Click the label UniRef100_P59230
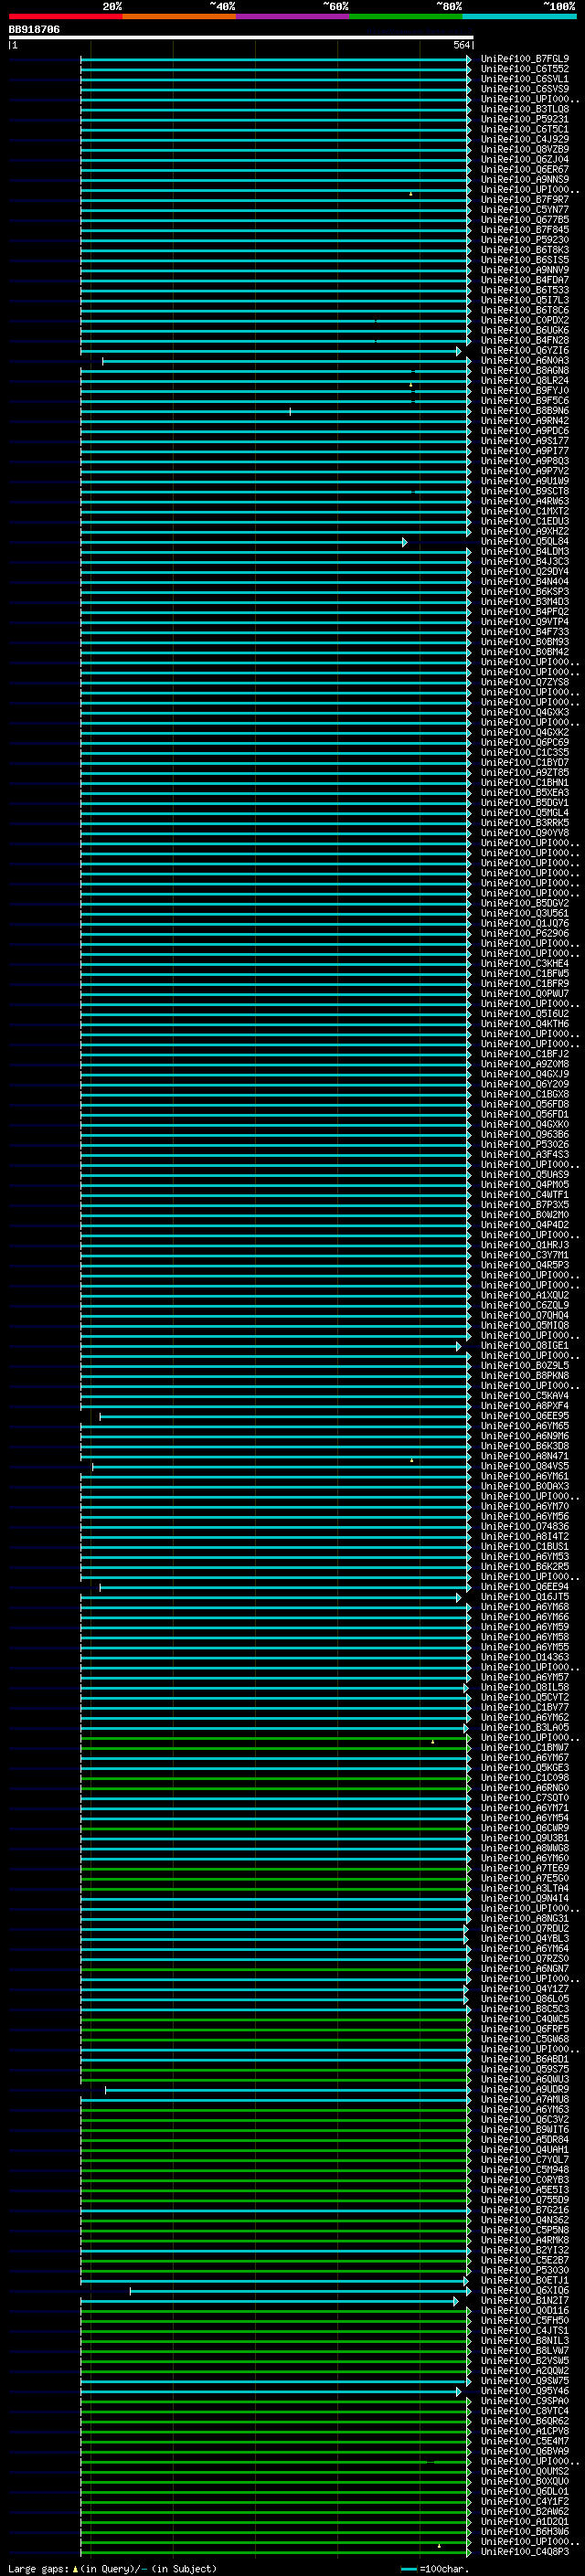This screenshot has width=585, height=2576. click(524, 240)
